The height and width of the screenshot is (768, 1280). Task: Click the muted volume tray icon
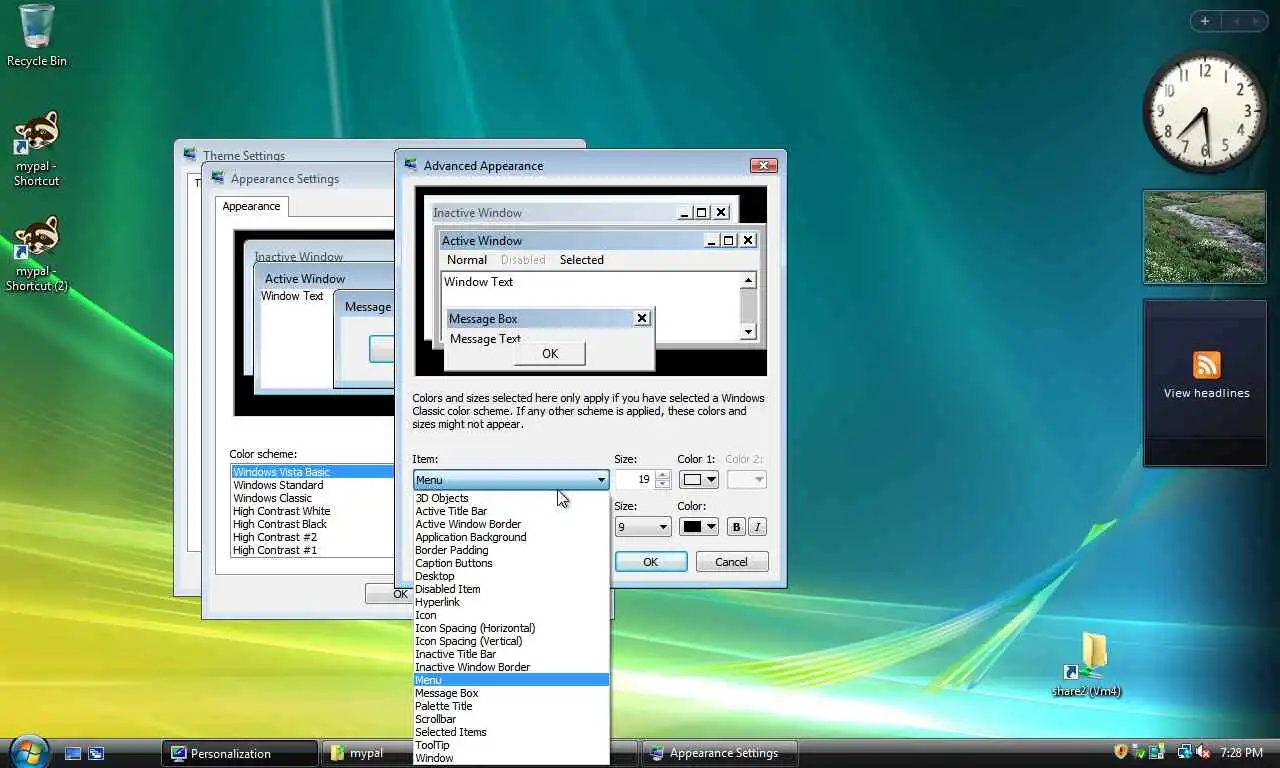(1203, 752)
